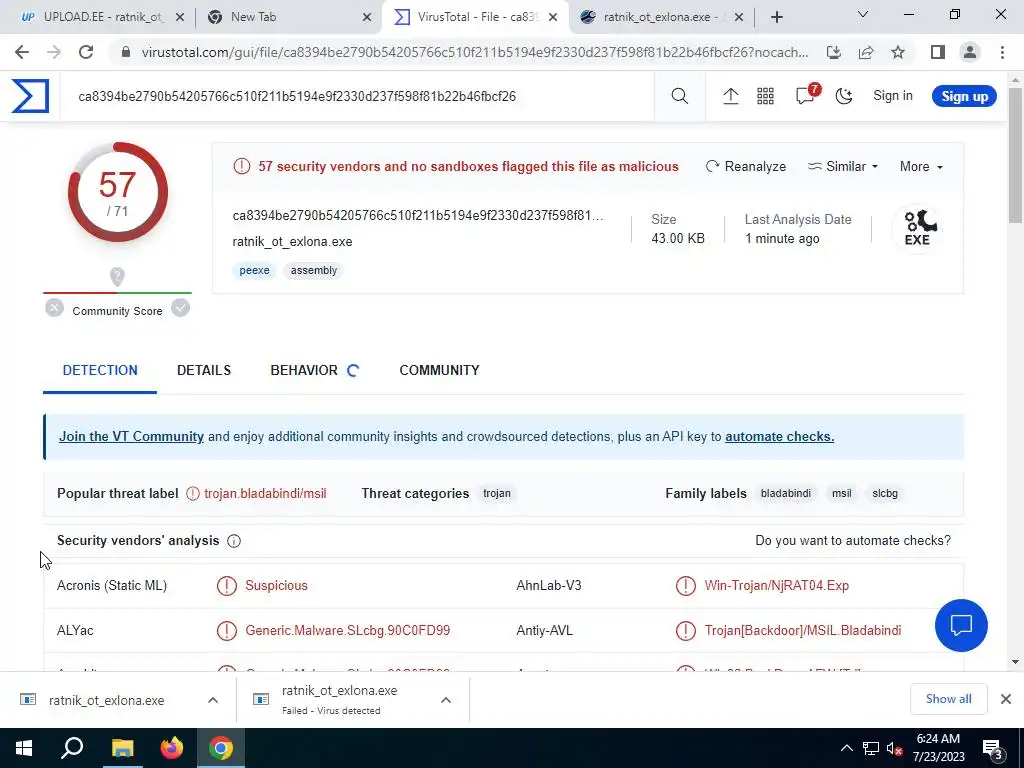This screenshot has width=1024, height=768.
Task: Click the bladabindi family label
Action: pyautogui.click(x=786, y=494)
